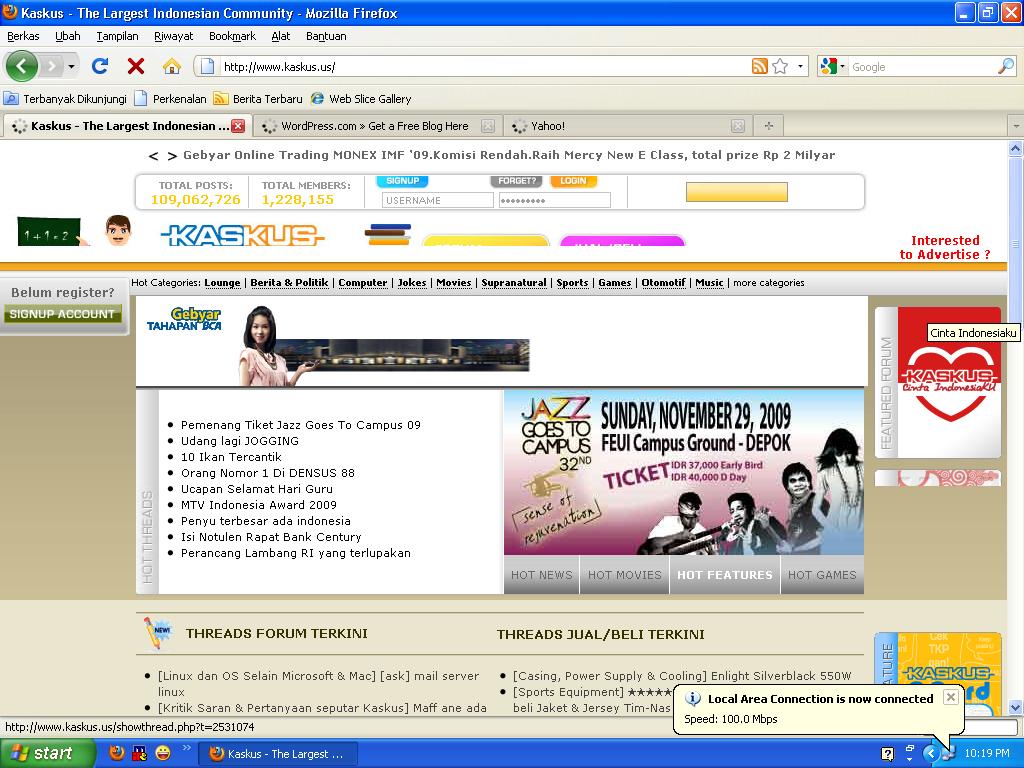This screenshot has height=768, width=1024.
Task: Open thread Udang lagi JOGGING
Action: (x=240, y=441)
